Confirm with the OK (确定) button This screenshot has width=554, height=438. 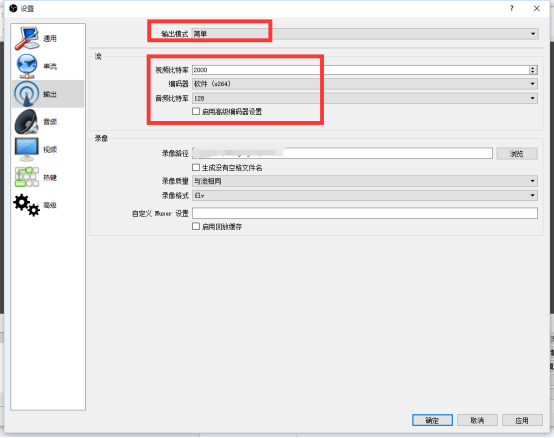point(432,420)
